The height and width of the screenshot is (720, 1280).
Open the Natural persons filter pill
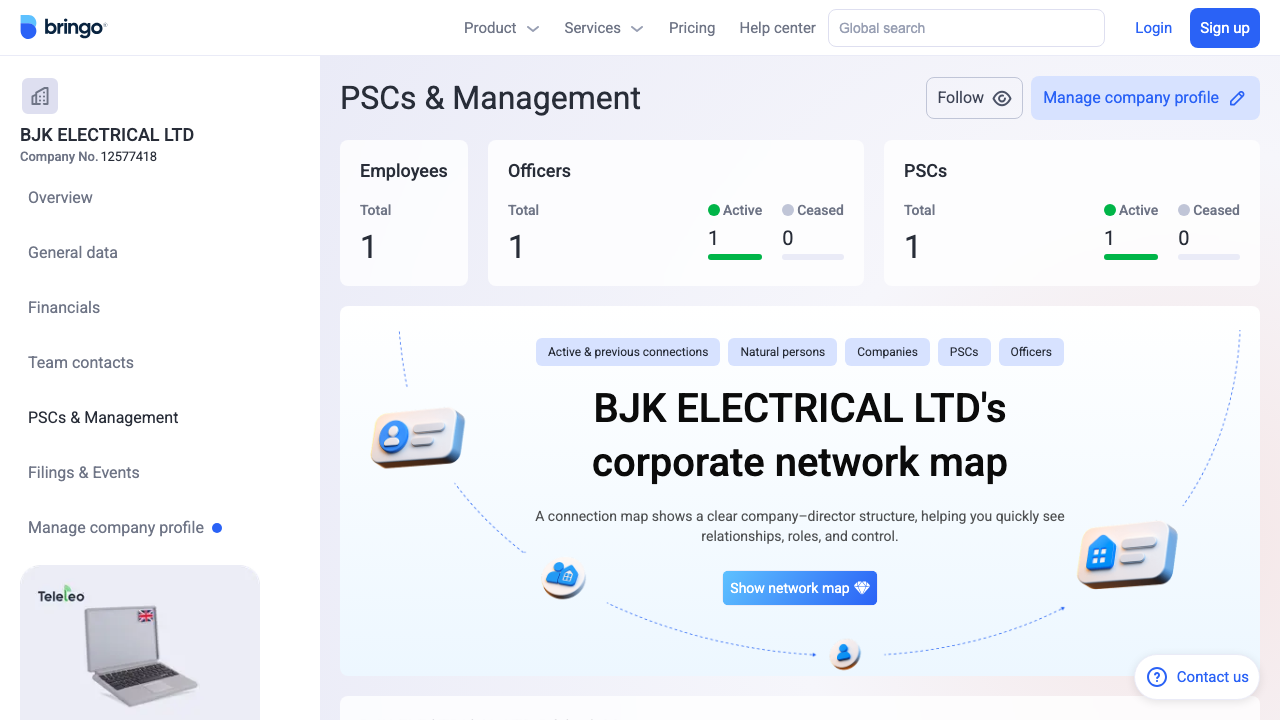pos(782,352)
